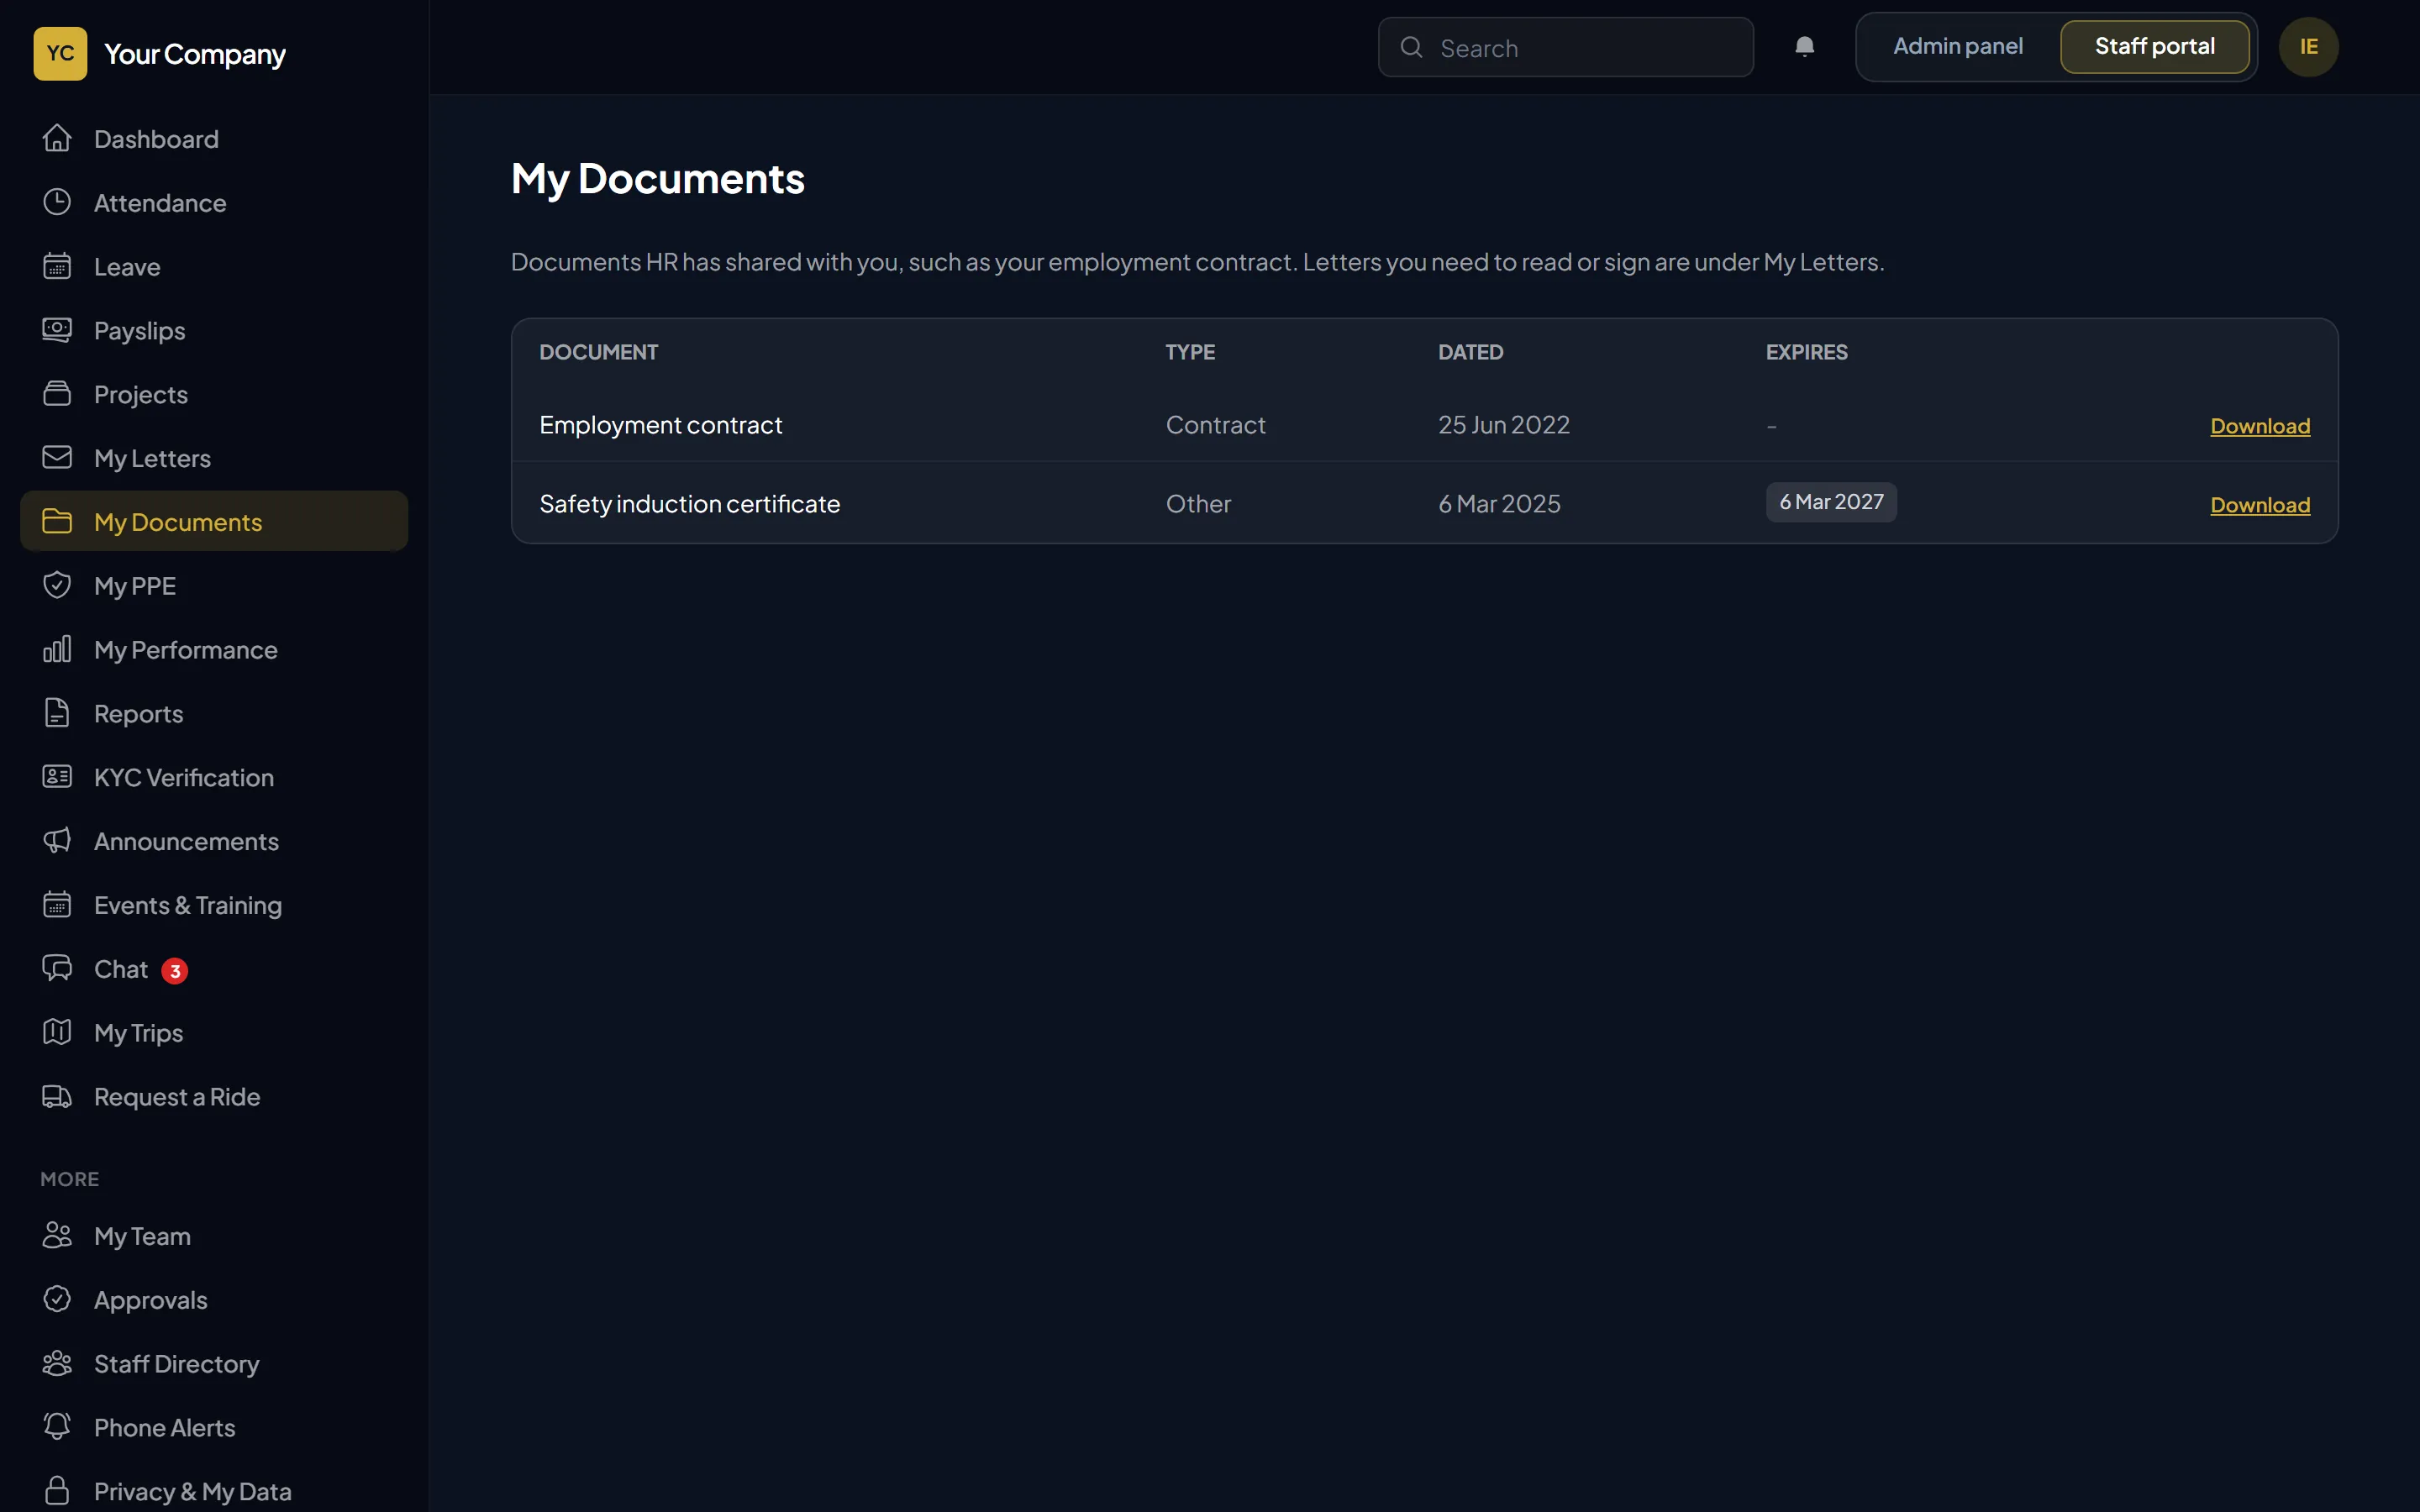Click the Payslips banknote icon
Image resolution: width=2420 pixels, height=1512 pixels.
tap(57, 330)
